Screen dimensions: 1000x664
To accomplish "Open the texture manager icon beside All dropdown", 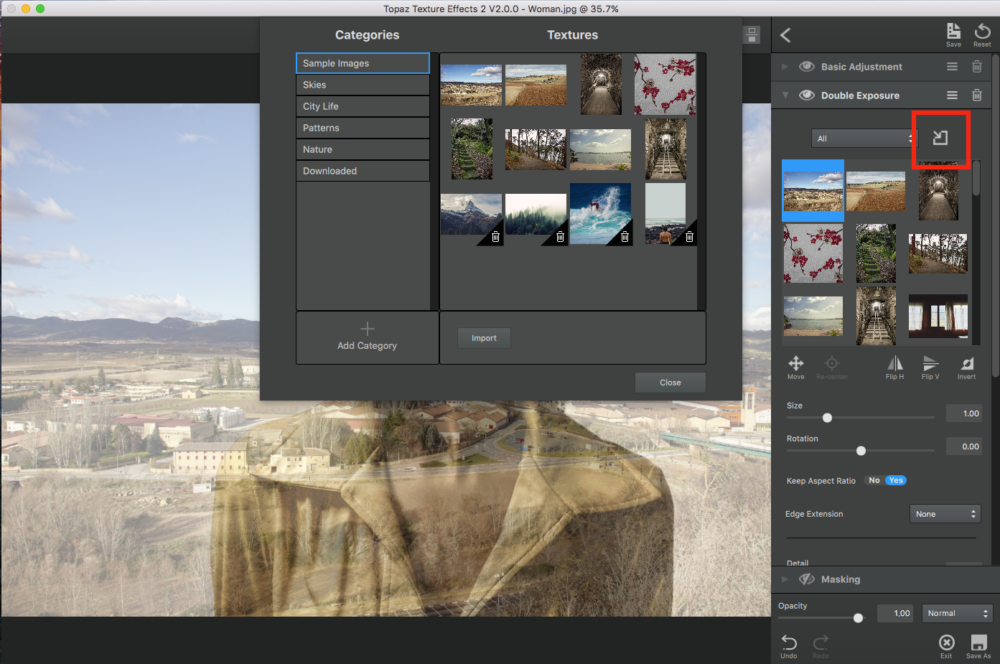I will (x=940, y=138).
